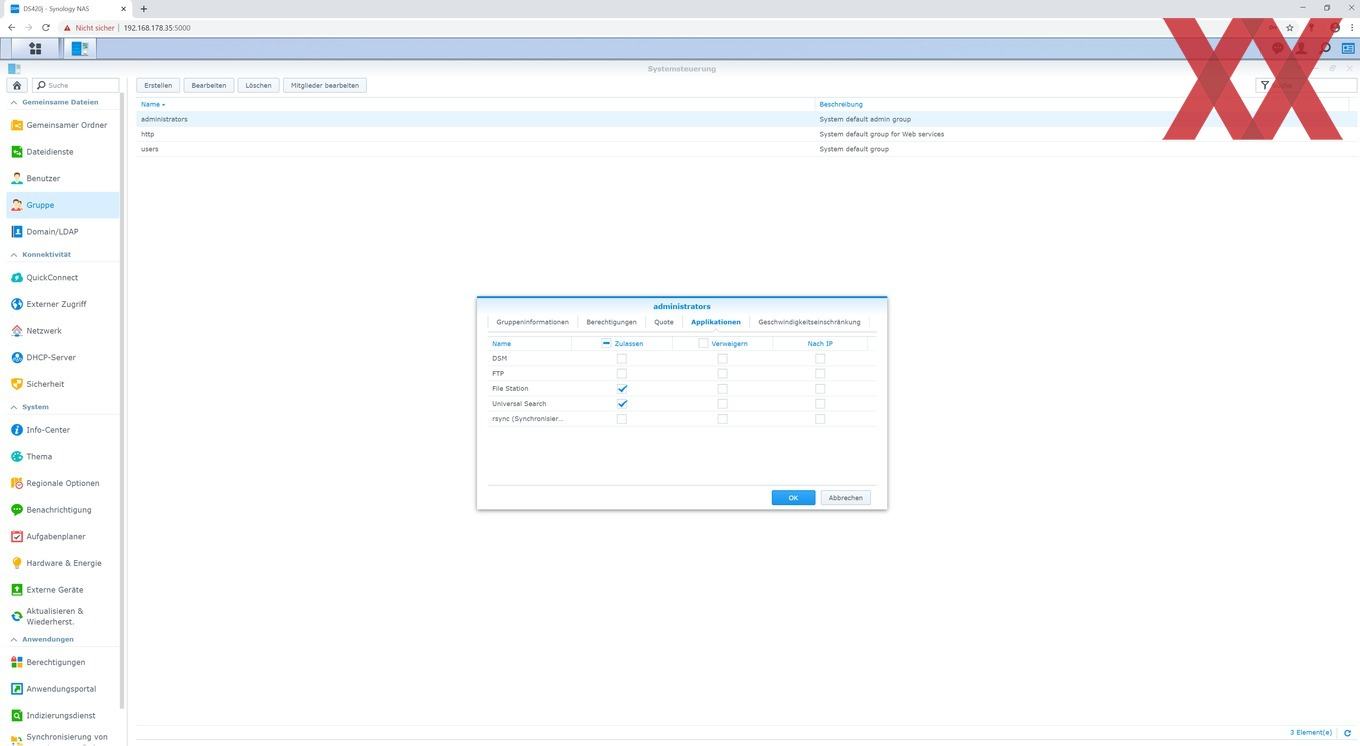Open Benutzer icon in sidebar
Image resolution: width=1360 pixels, height=746 pixels.
click(x=17, y=178)
